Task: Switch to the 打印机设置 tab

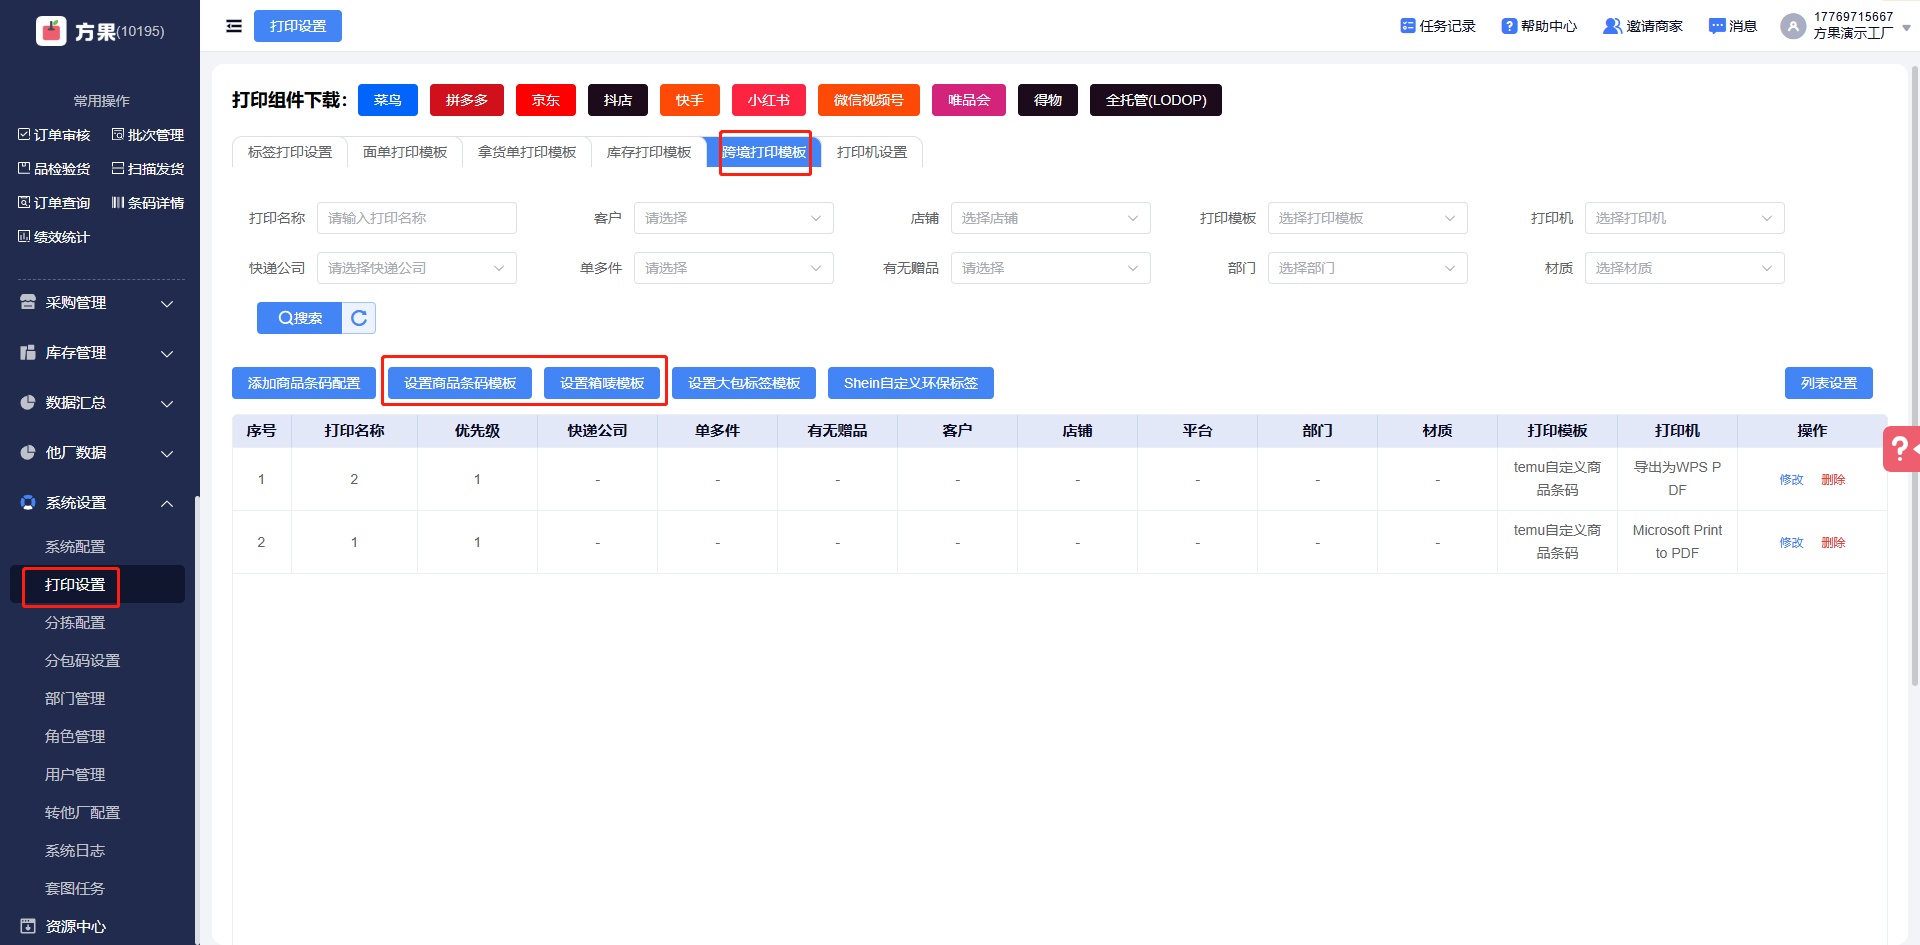Action: click(872, 152)
